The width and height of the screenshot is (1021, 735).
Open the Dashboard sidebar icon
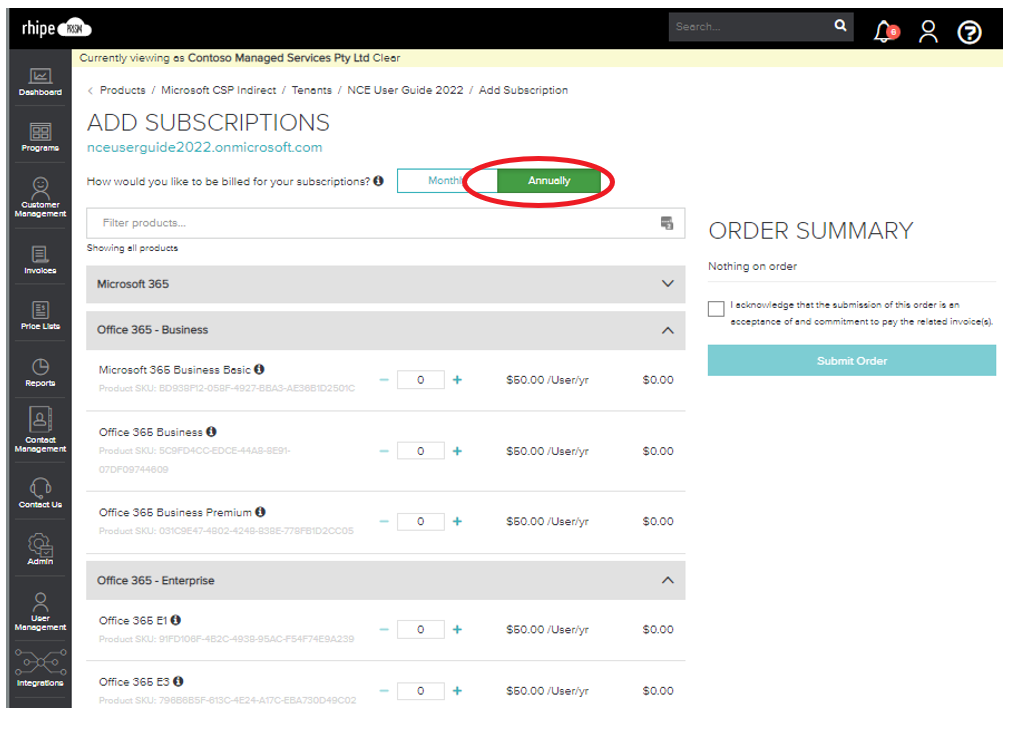pyautogui.click(x=40, y=82)
